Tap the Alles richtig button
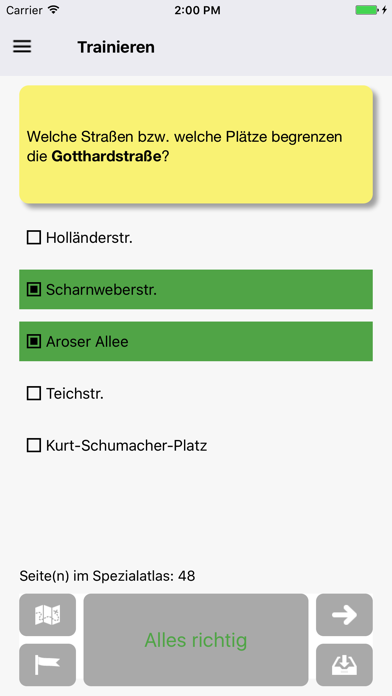392x696 pixels. coord(196,640)
